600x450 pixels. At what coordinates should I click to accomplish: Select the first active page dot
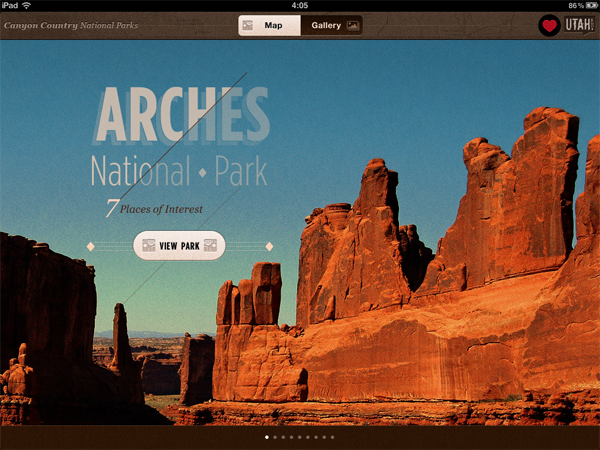[x=267, y=437]
